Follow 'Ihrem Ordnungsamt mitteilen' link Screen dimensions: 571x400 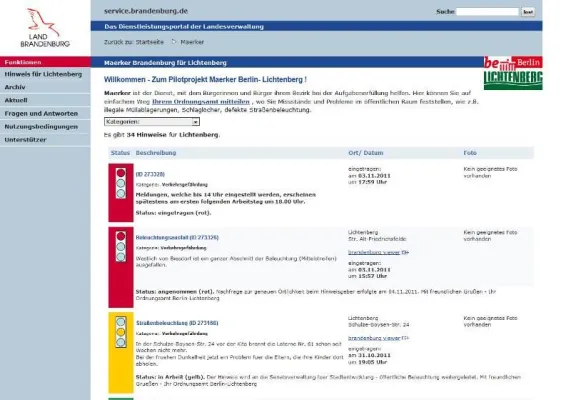coord(201,102)
